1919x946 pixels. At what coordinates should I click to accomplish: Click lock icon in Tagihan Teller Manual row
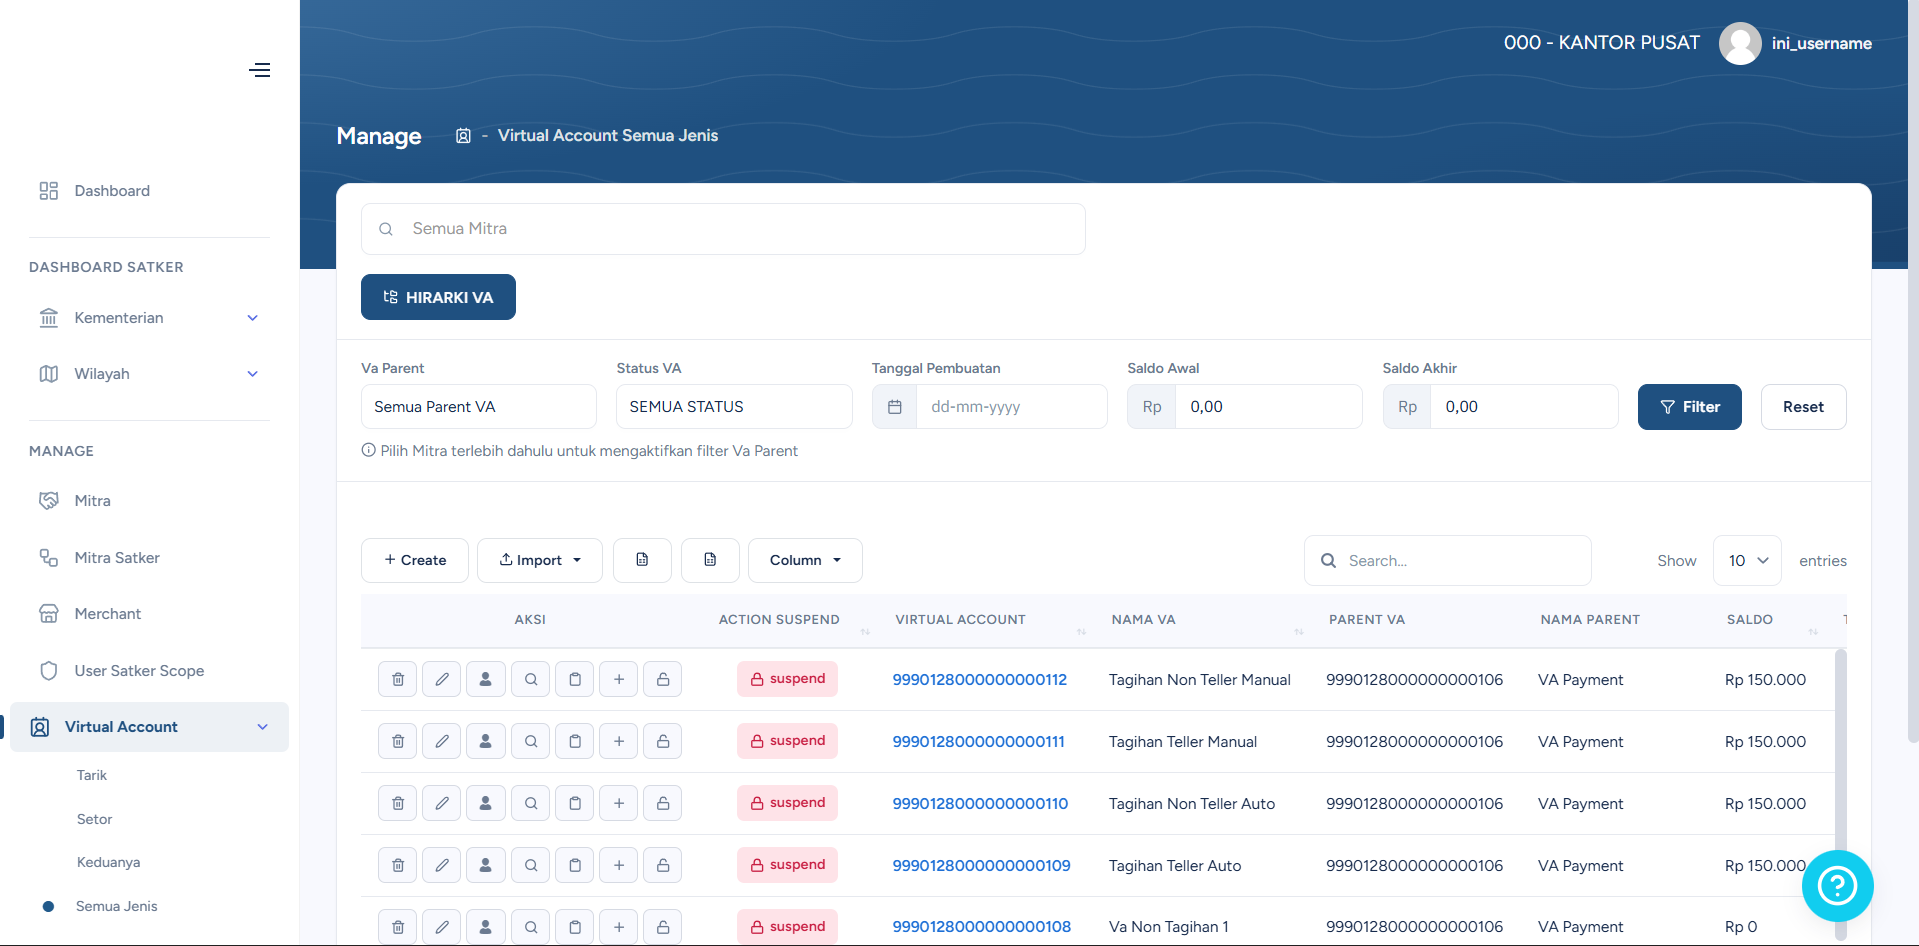(663, 741)
